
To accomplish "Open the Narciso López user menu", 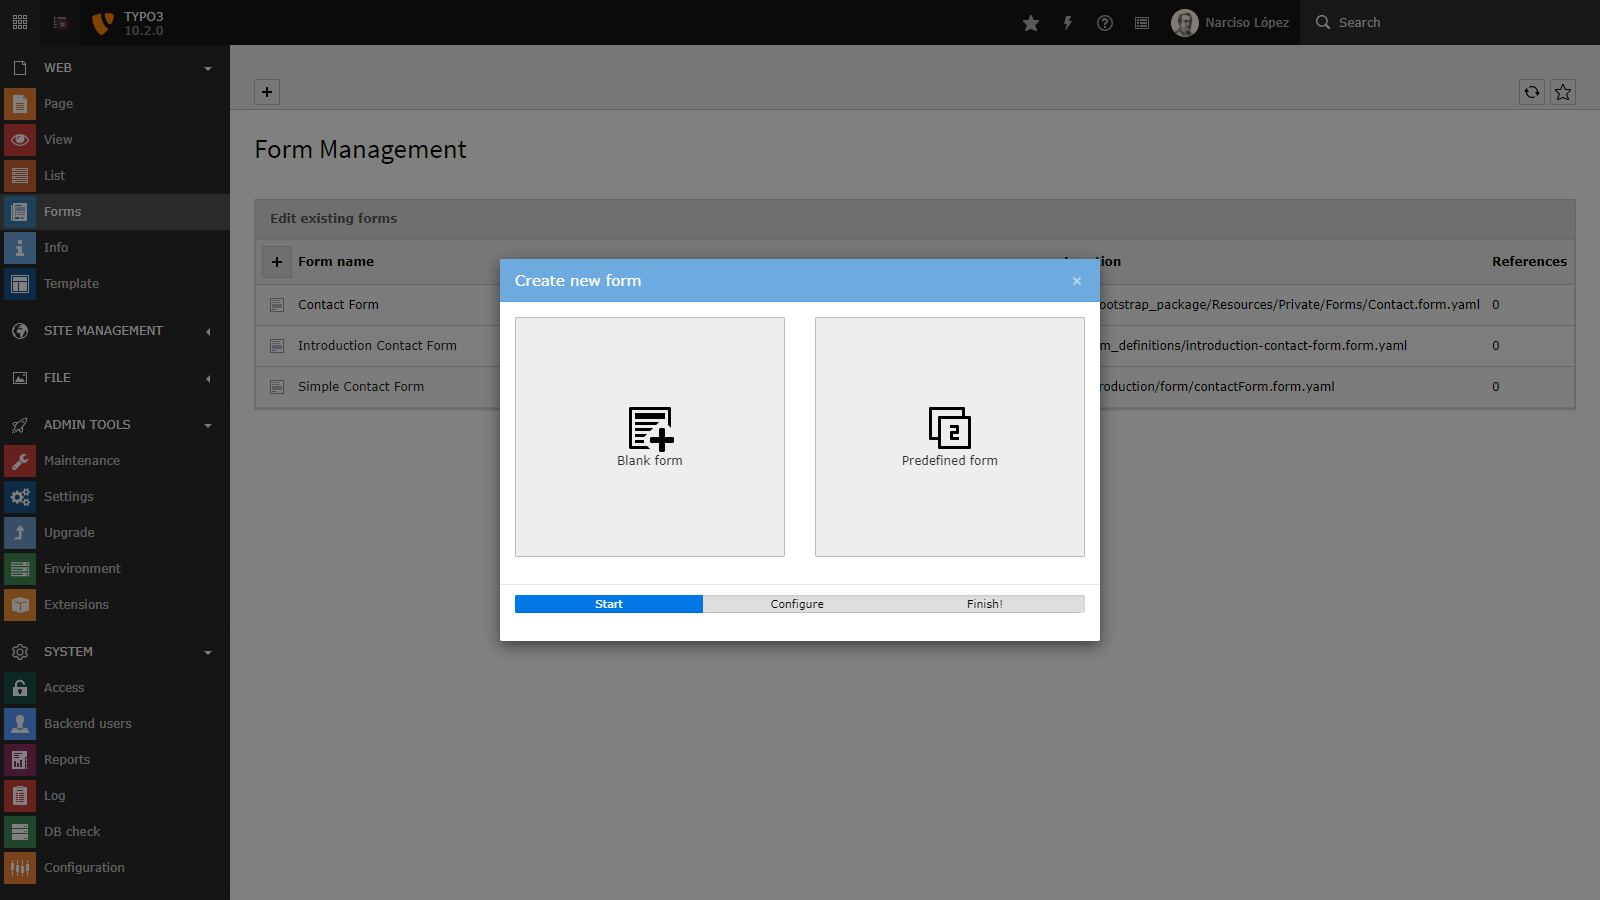I will click(x=1231, y=22).
